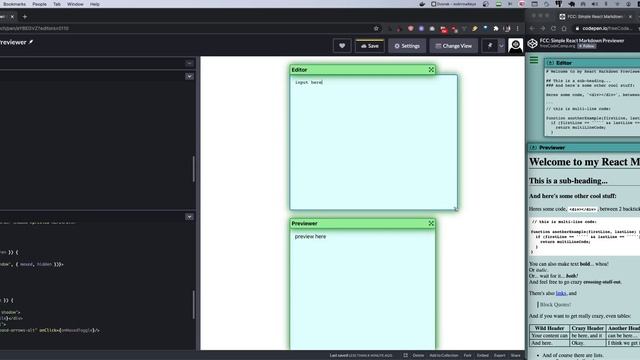Open the Tab menu
Image resolution: width=640 pixels, height=360 pixels.
57,4
